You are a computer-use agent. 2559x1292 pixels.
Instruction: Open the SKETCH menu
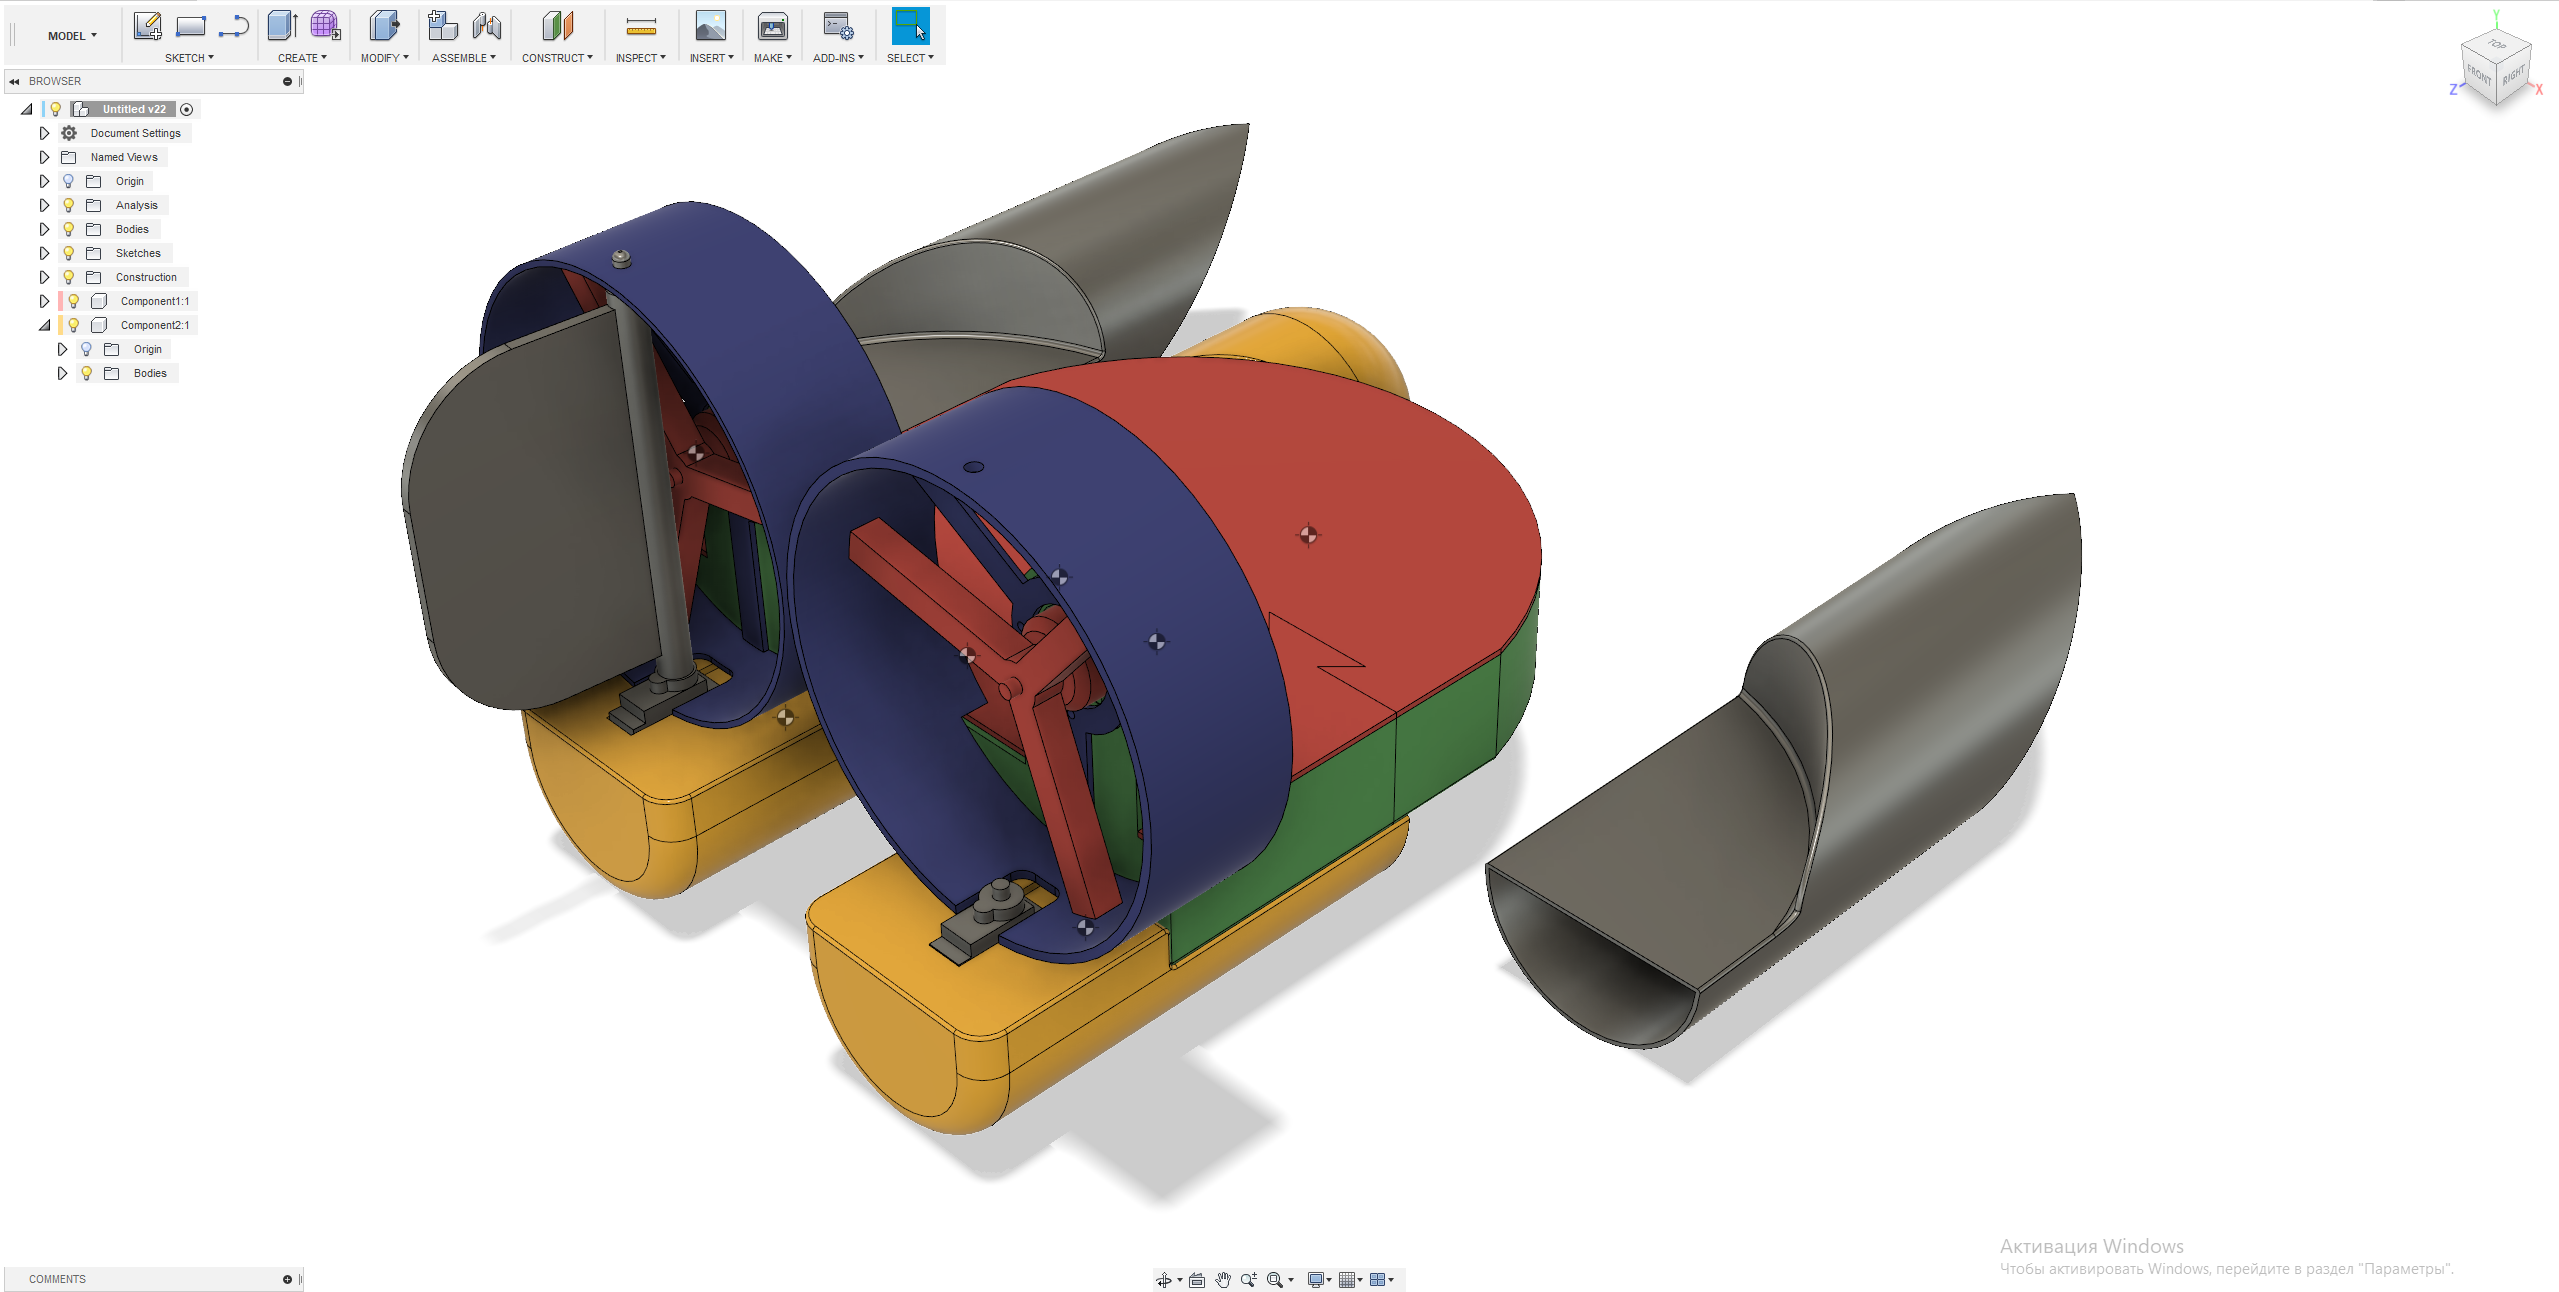[x=189, y=58]
